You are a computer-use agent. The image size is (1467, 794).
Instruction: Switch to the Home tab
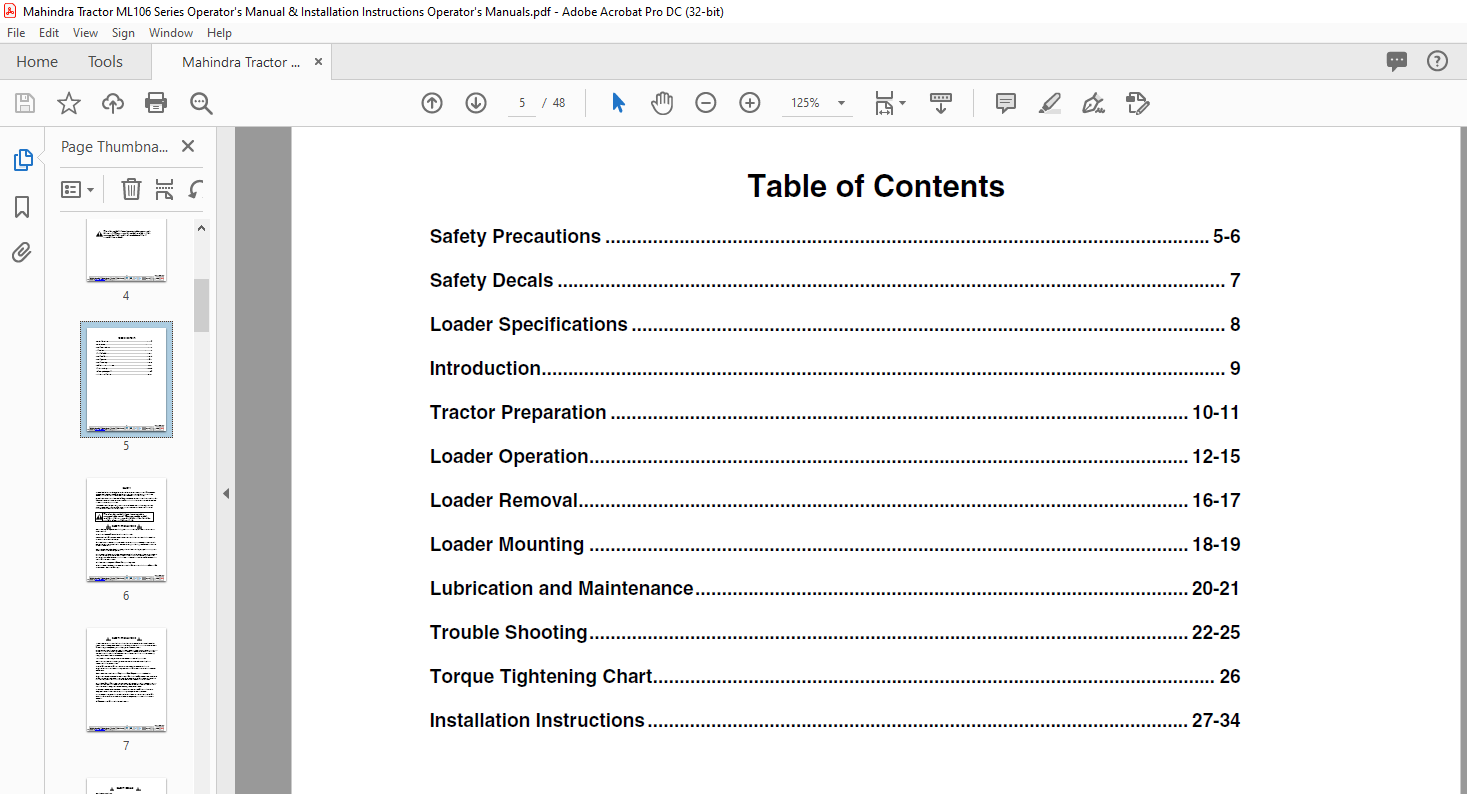coord(37,62)
